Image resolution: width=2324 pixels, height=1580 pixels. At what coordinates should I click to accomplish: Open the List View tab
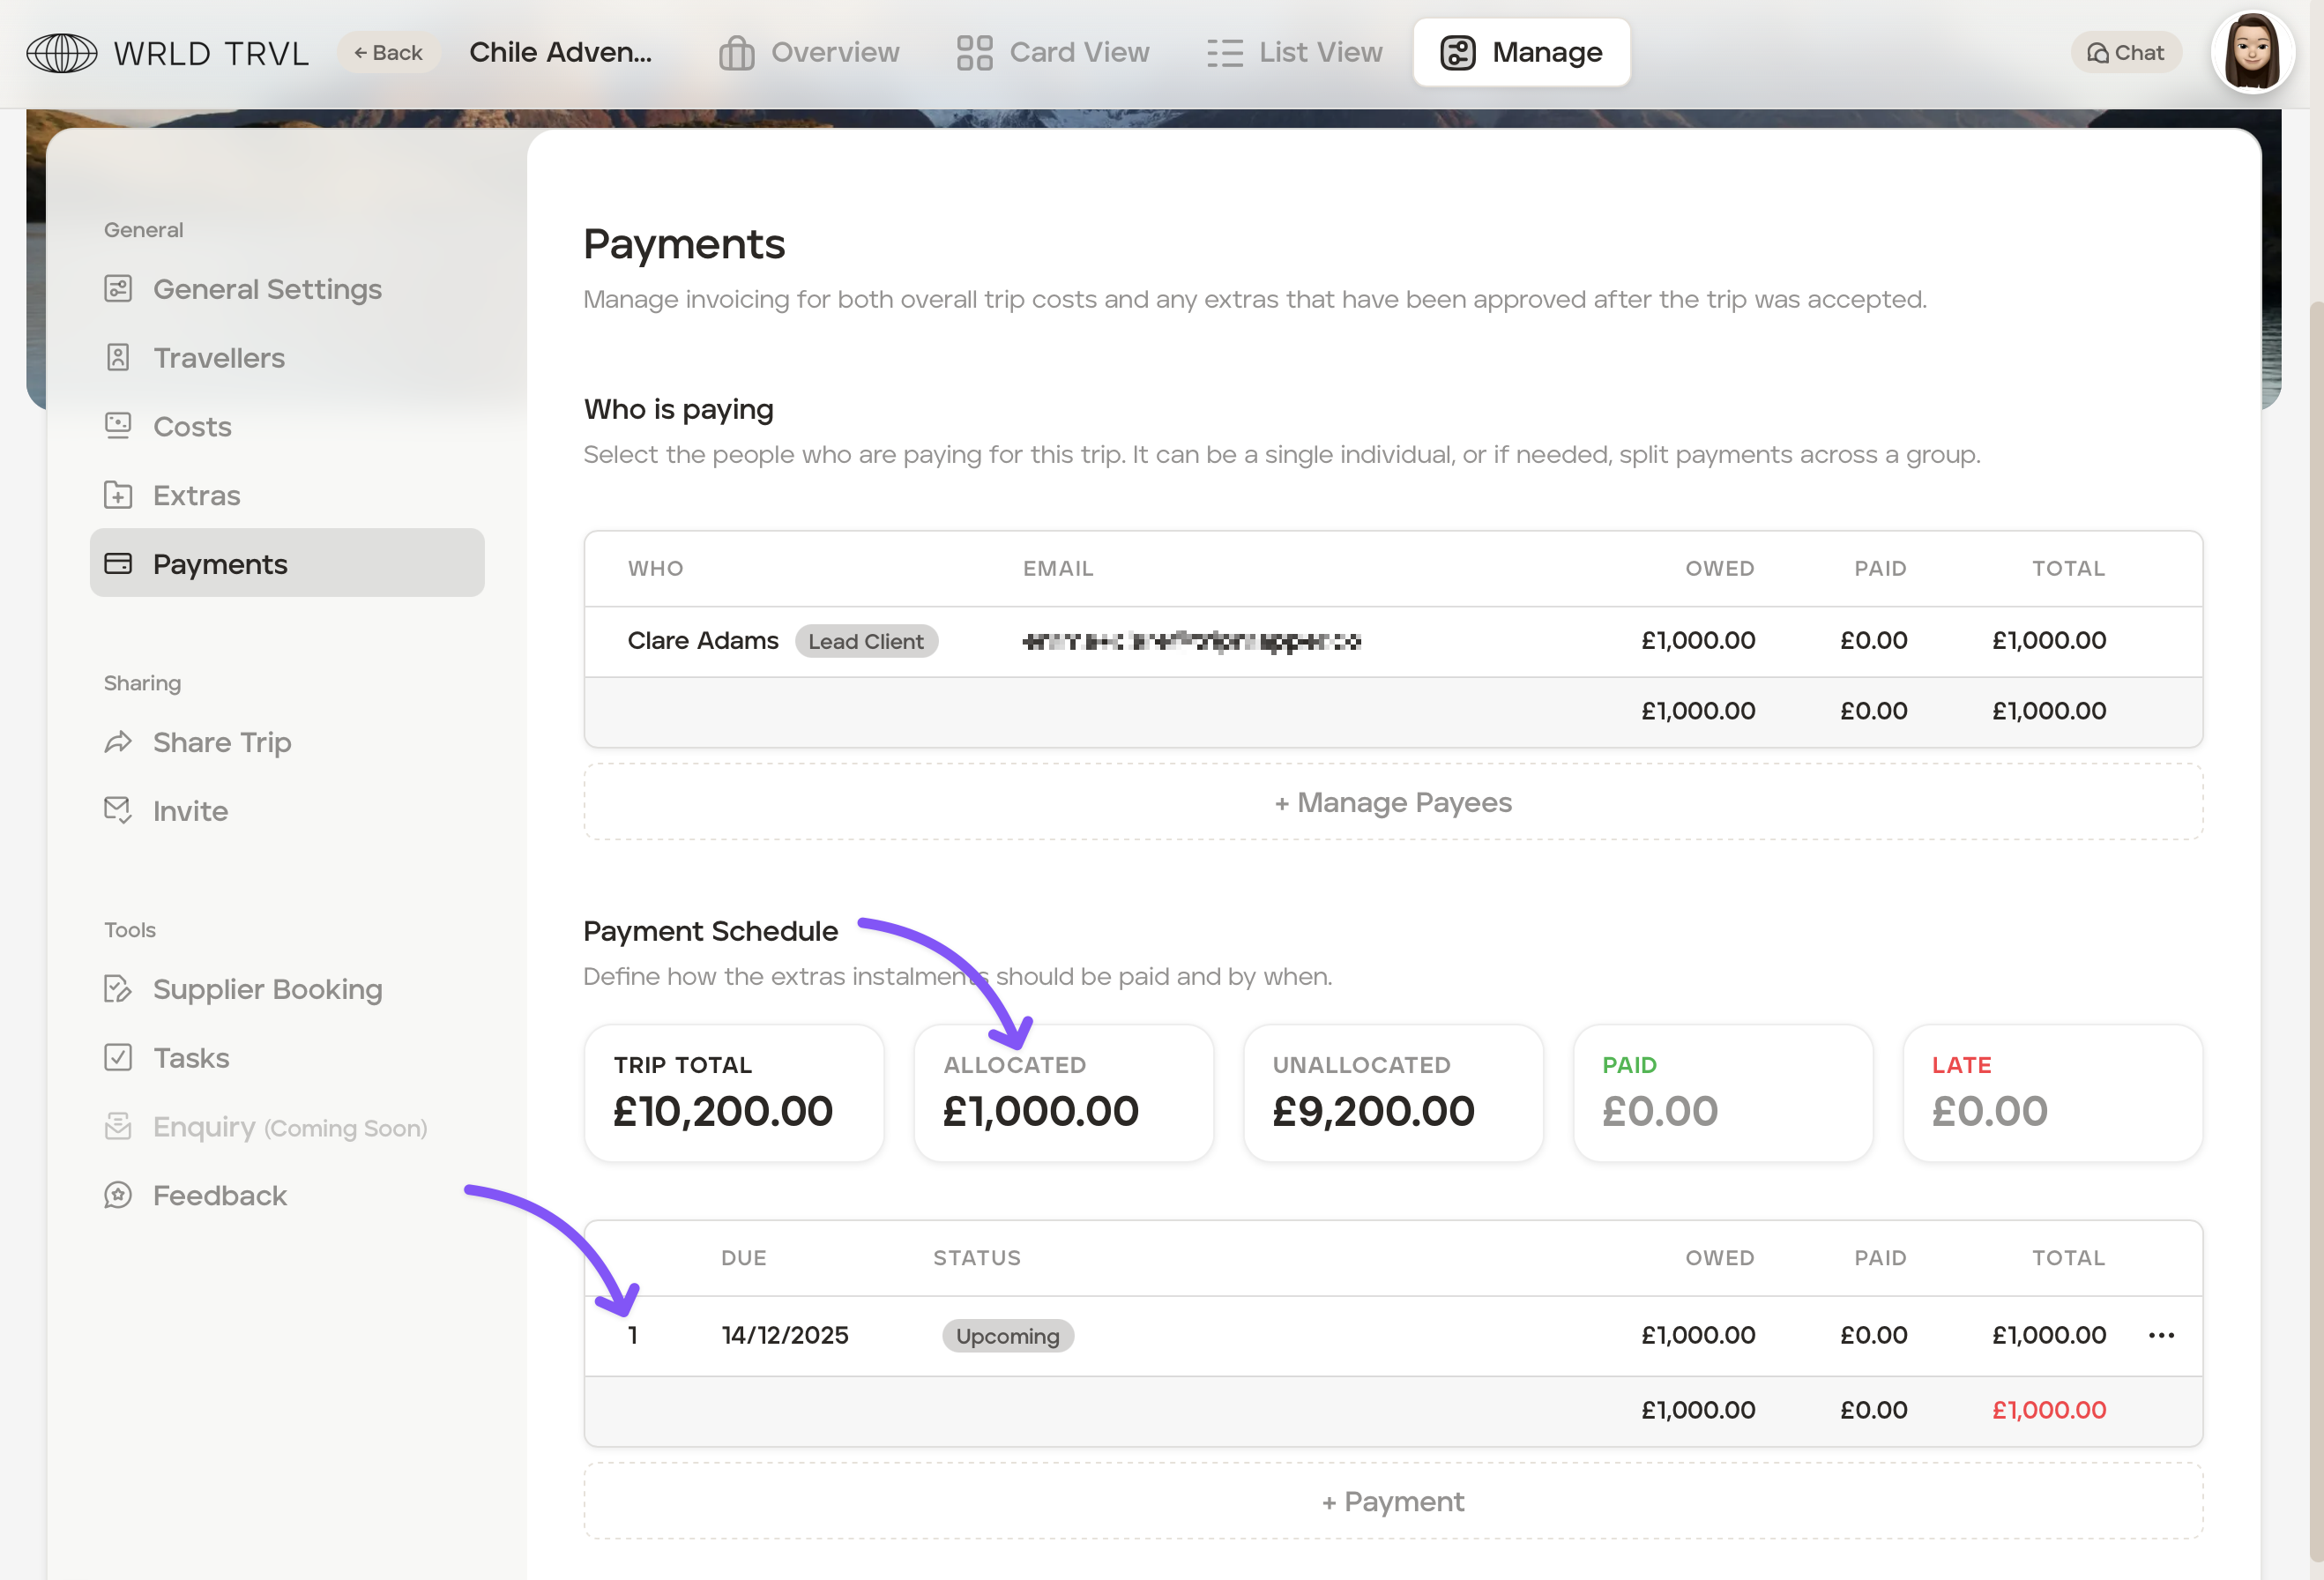pos(1294,53)
